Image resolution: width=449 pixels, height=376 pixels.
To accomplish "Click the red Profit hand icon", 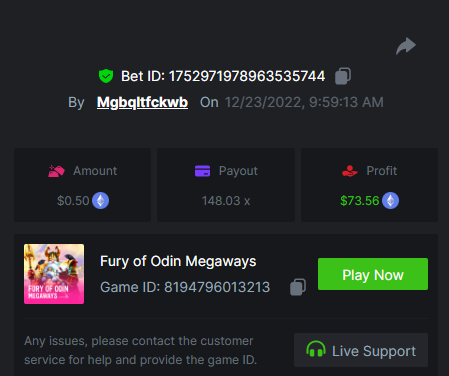I will point(350,171).
